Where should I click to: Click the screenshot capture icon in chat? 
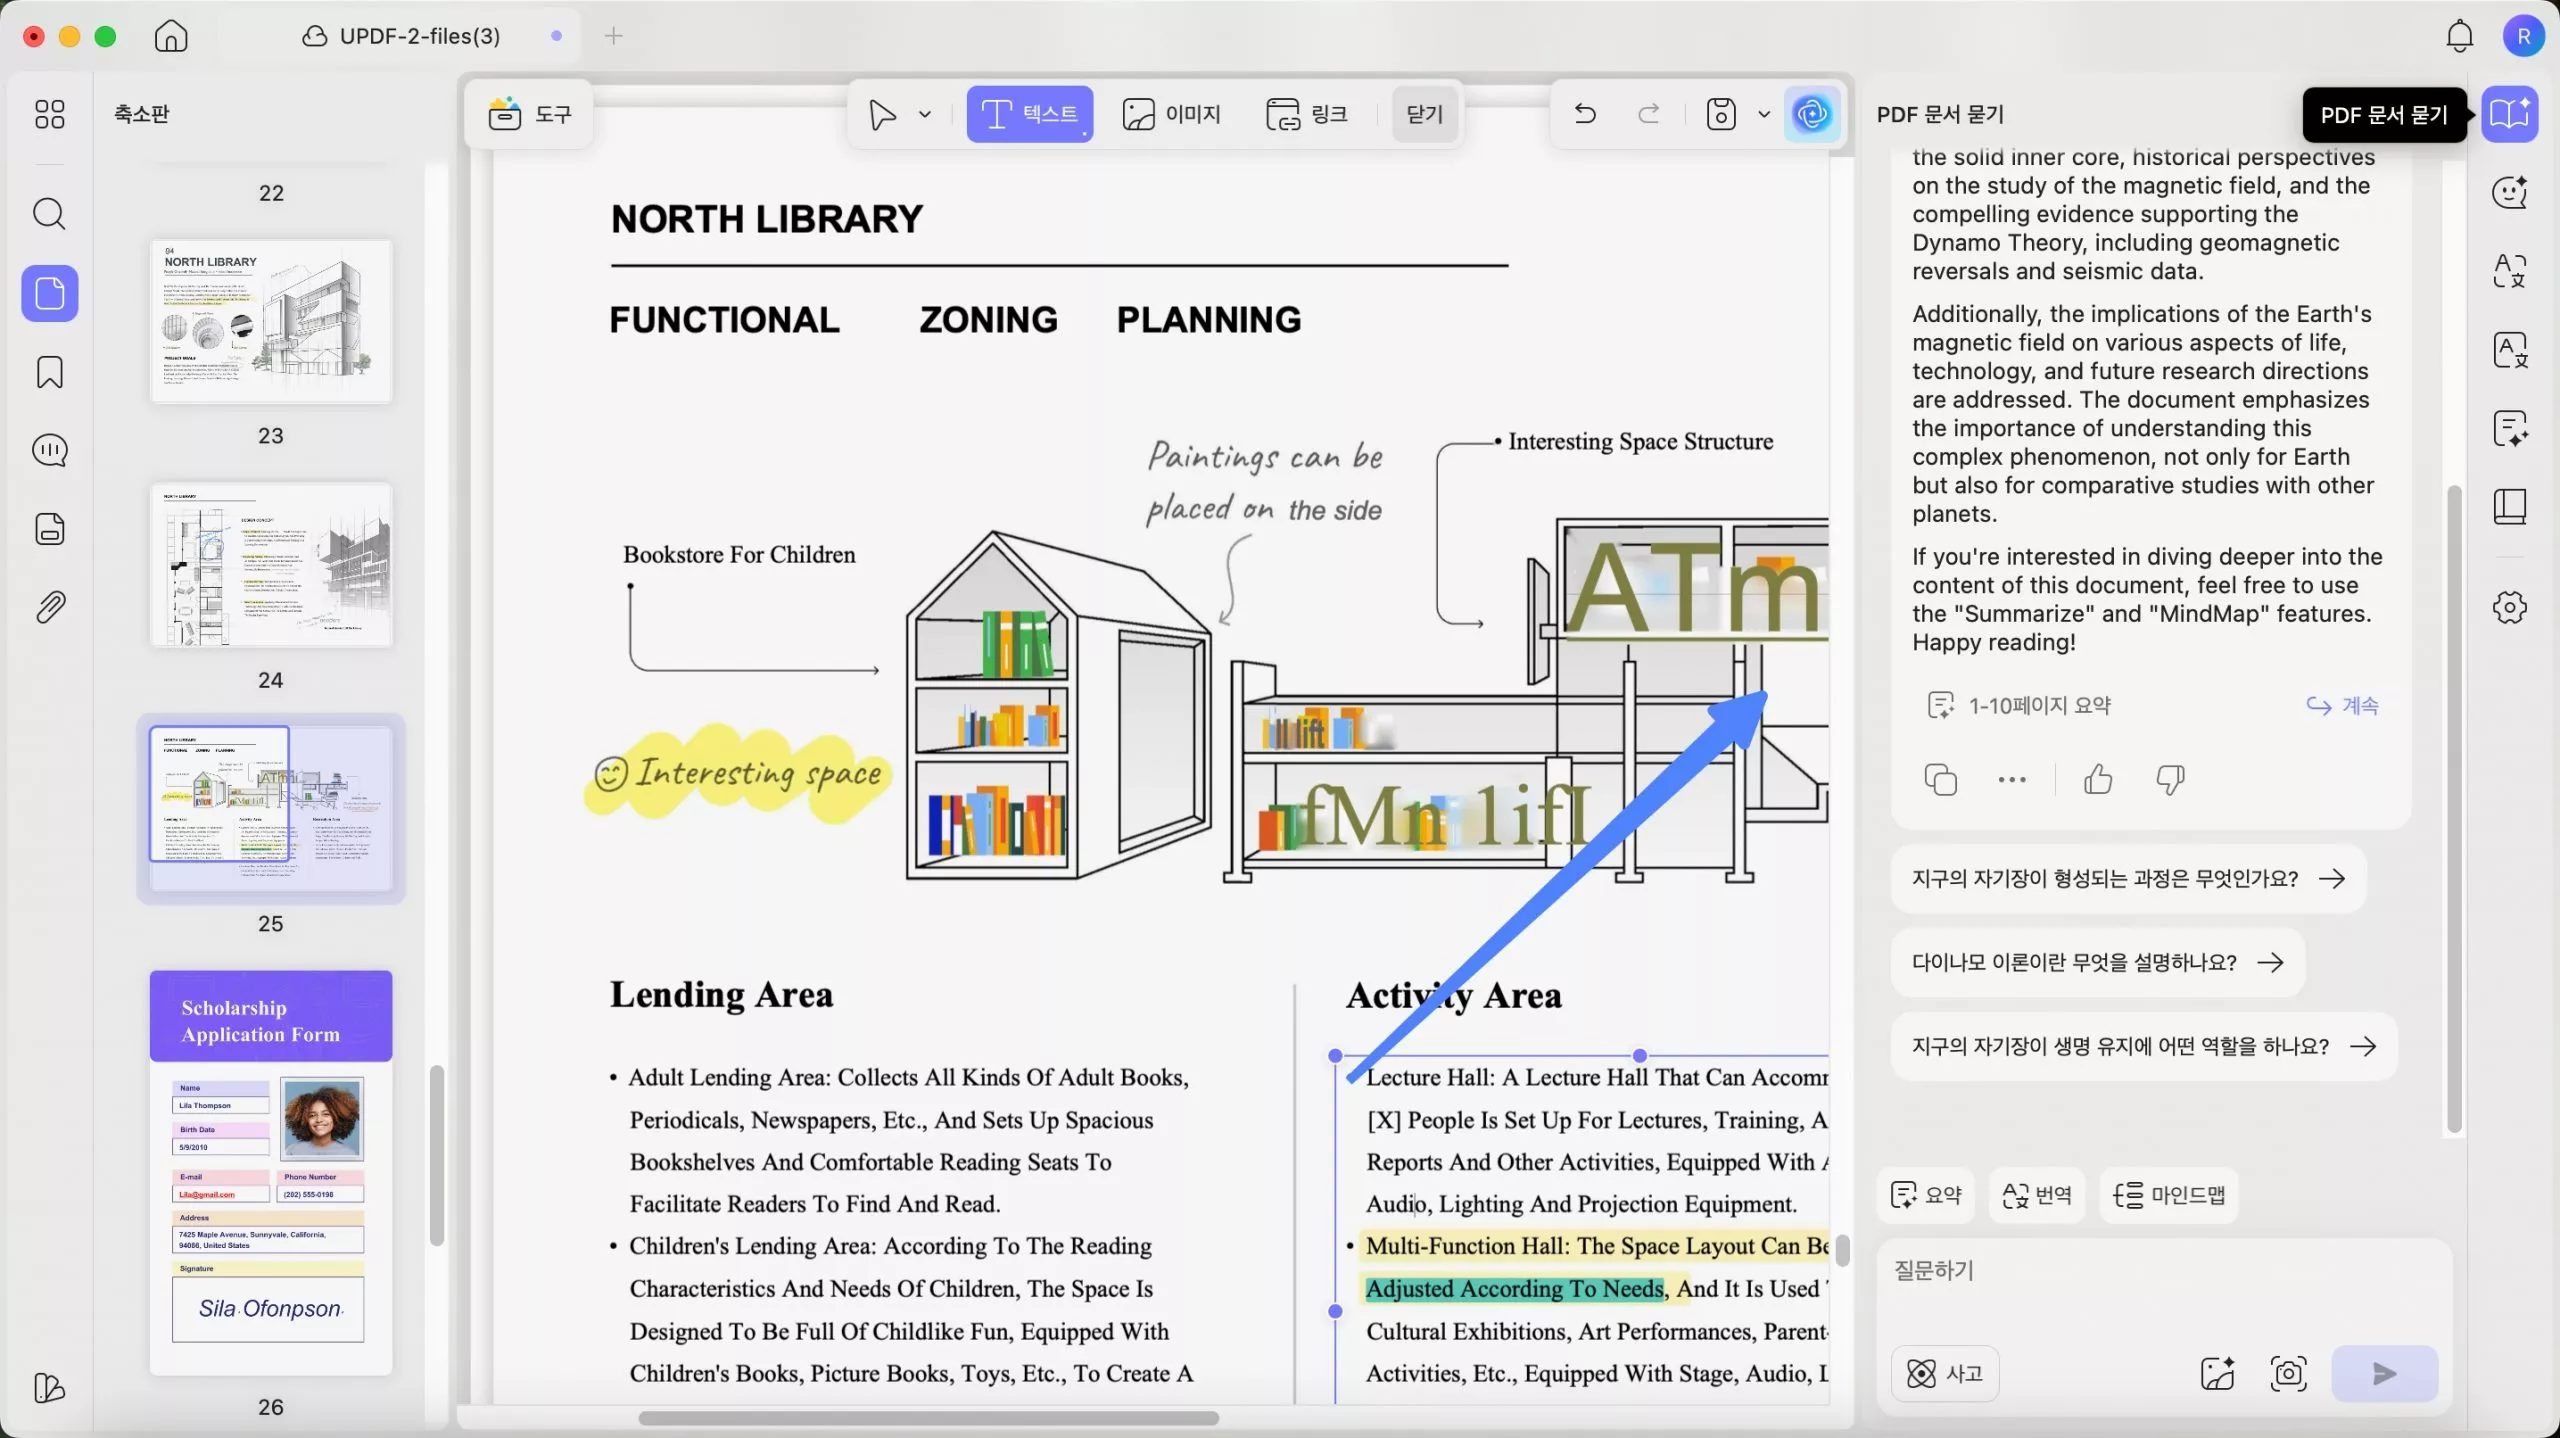click(2288, 1373)
